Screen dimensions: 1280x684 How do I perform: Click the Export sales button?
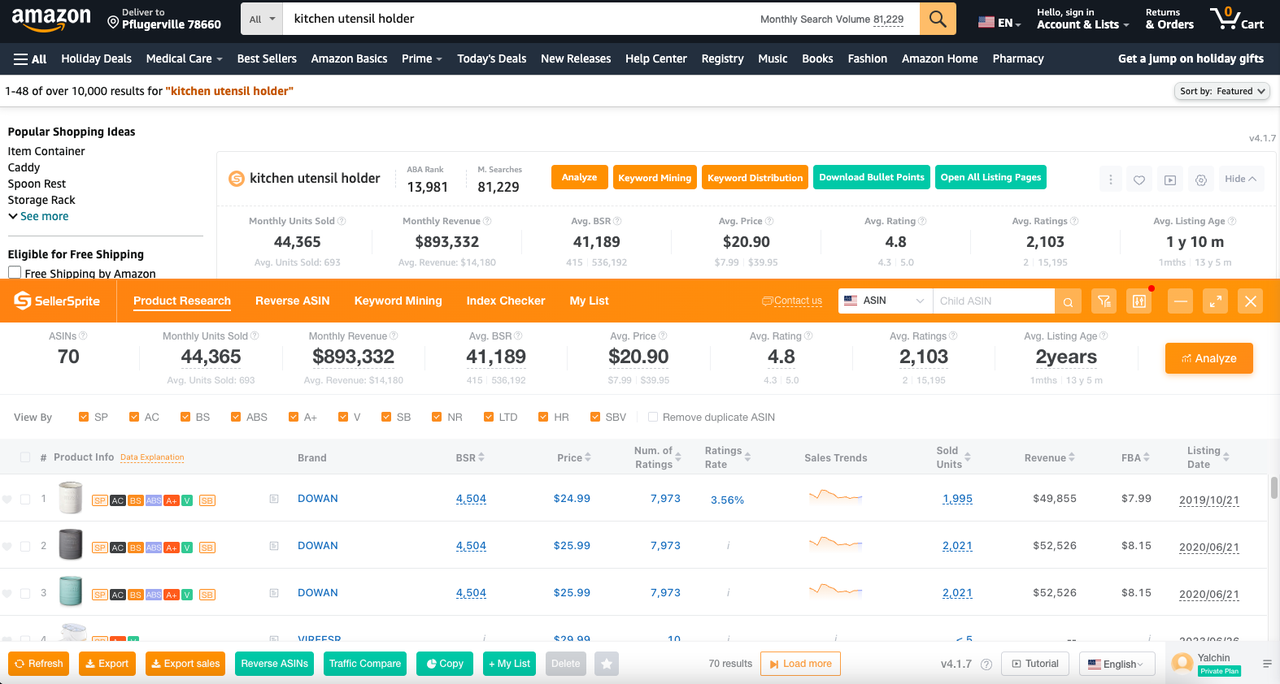185,663
